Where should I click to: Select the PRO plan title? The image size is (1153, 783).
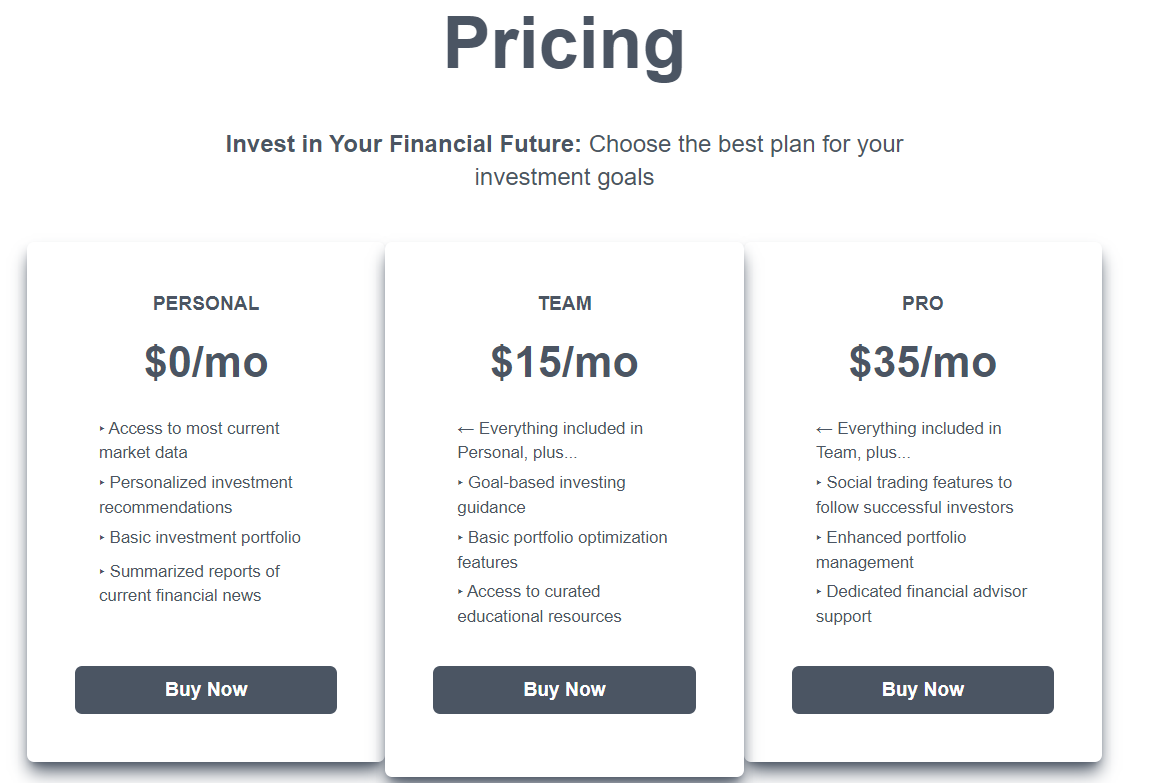pos(922,304)
